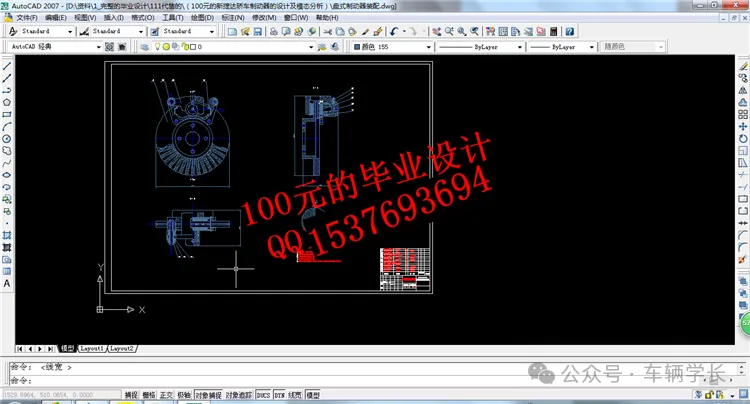Screen dimensions: 750x404
Task: Select the Multiline Text tool
Action: (x=7, y=284)
